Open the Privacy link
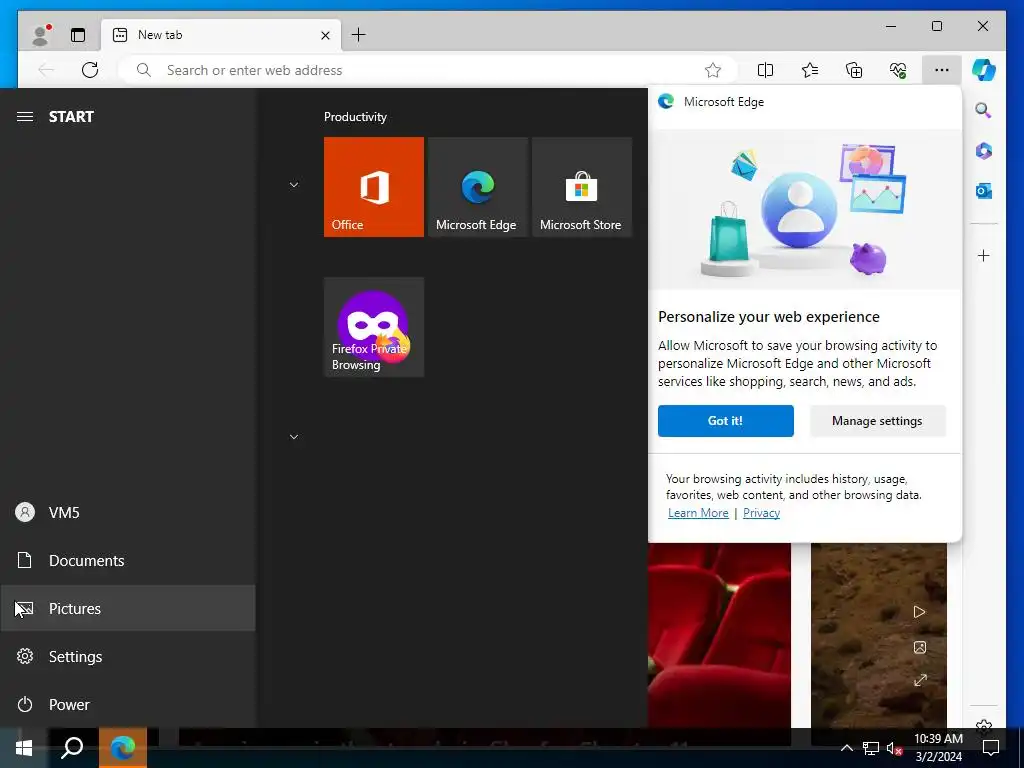Viewport: 1024px width, 768px height. click(761, 513)
